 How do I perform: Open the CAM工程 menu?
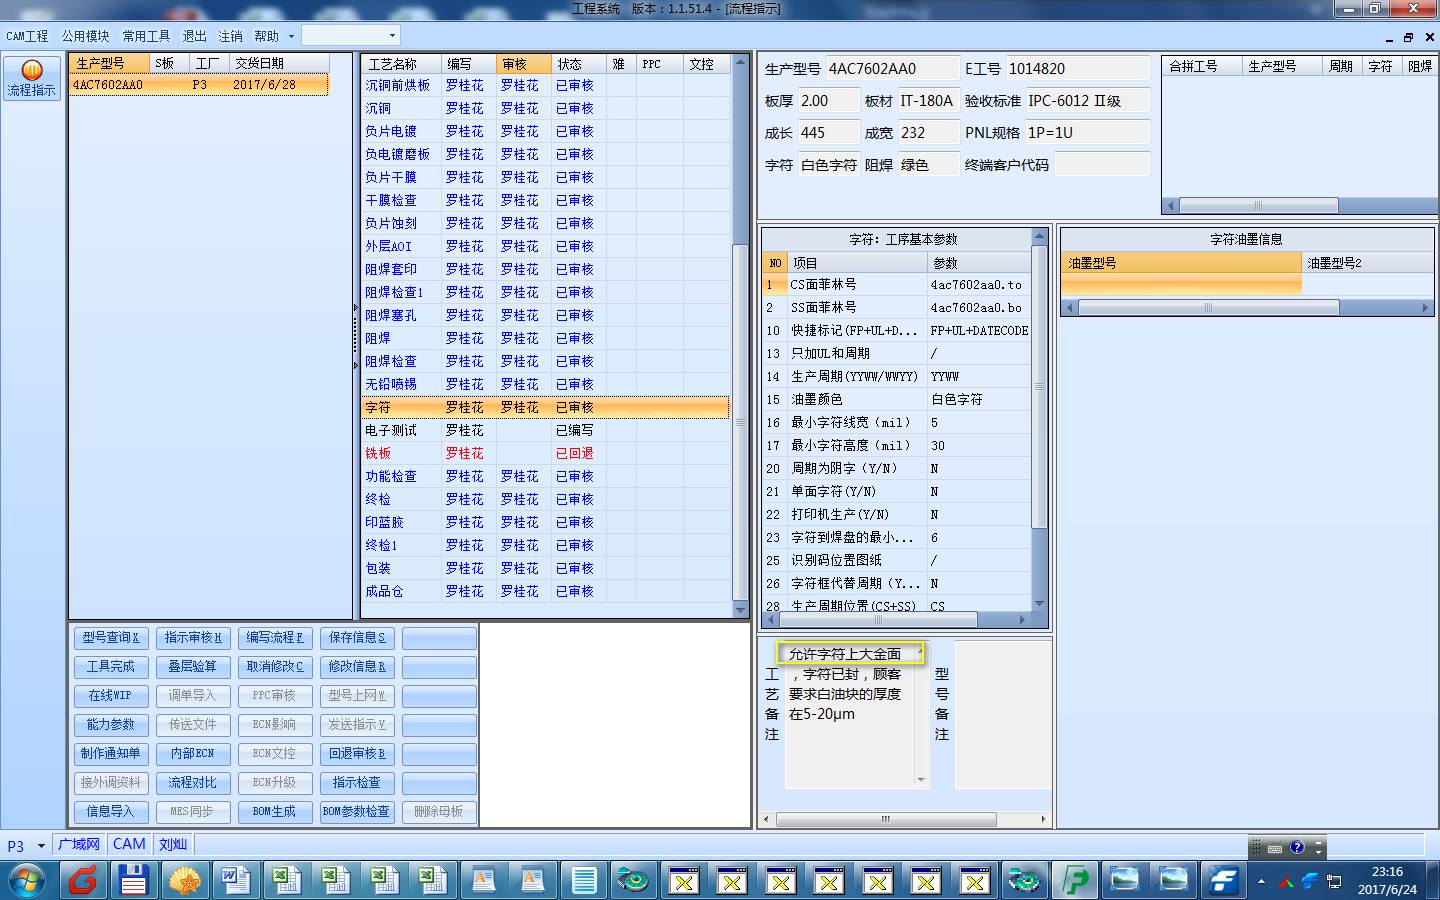coord(27,36)
